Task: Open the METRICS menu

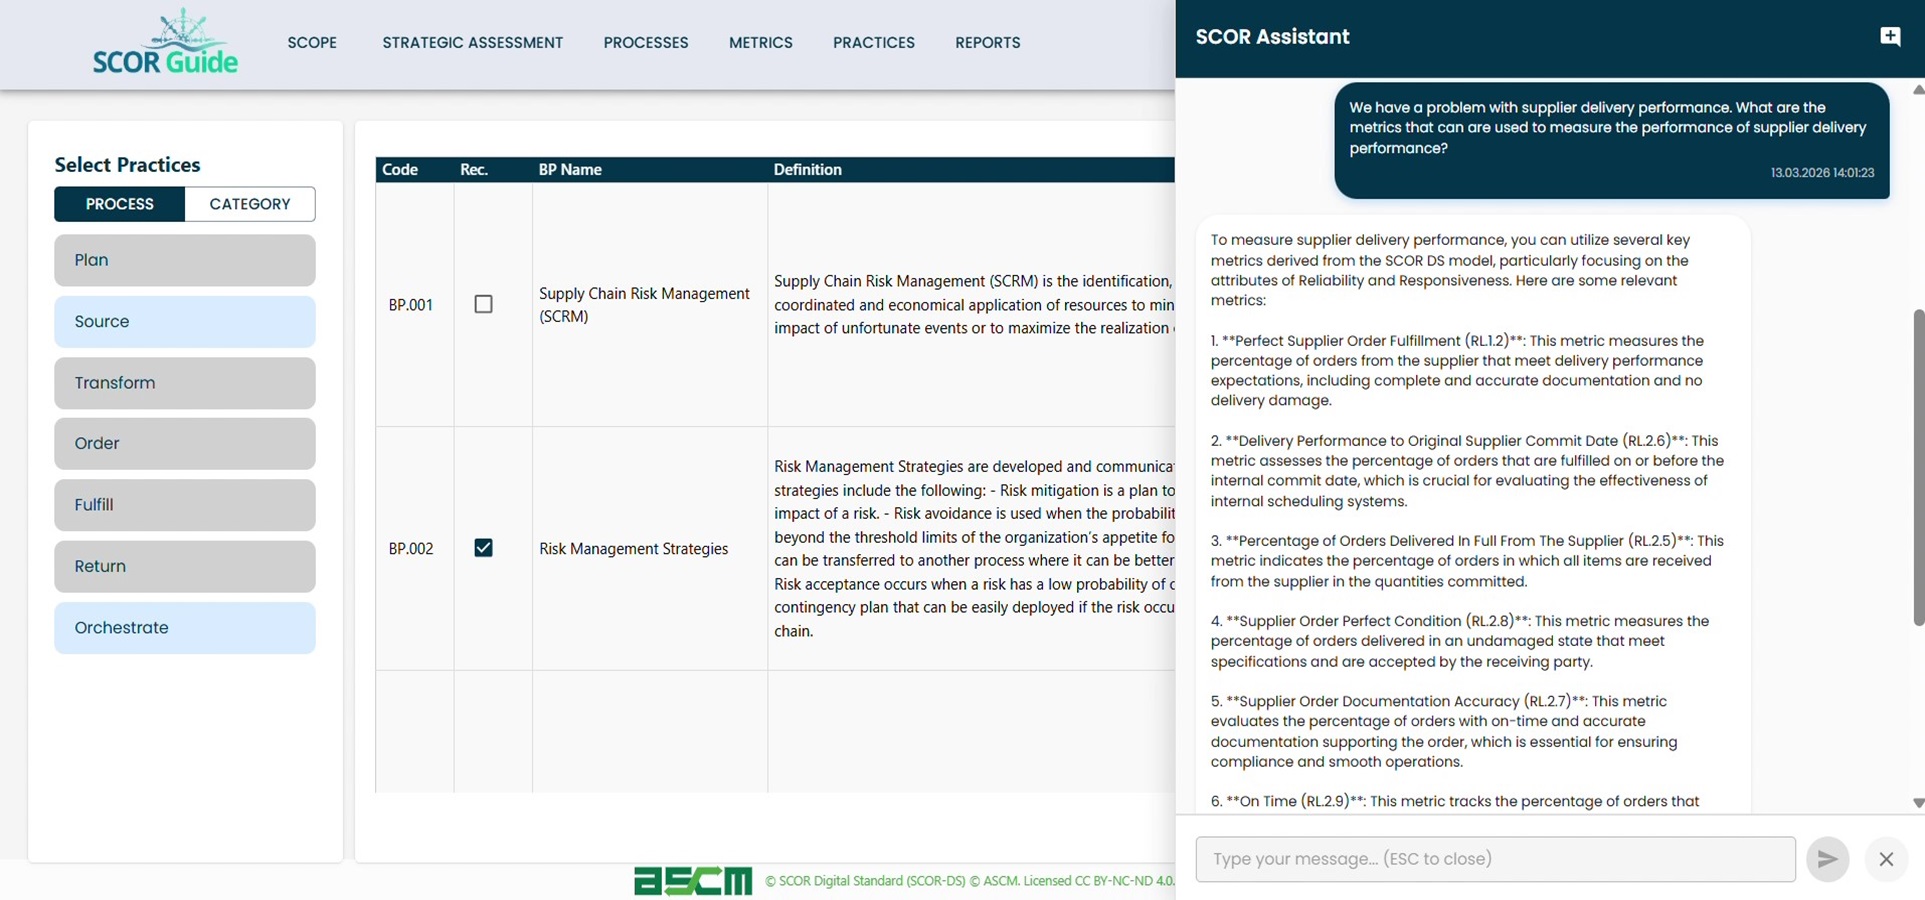Action: (x=761, y=42)
